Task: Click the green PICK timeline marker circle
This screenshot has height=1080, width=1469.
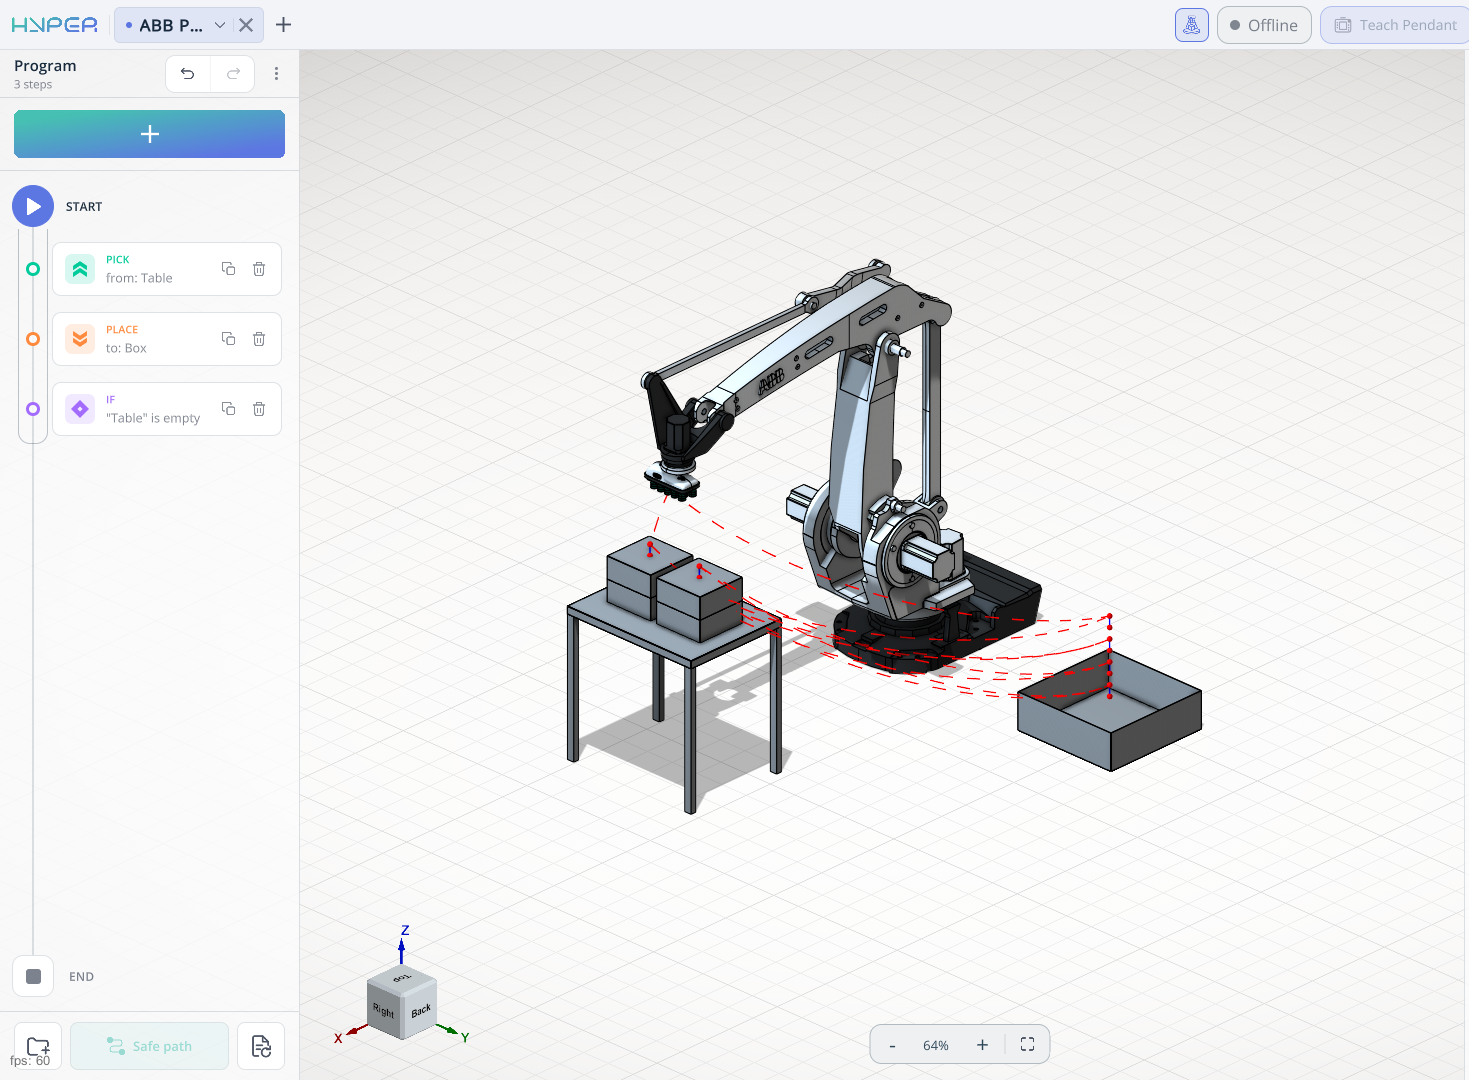Action: coord(33,269)
